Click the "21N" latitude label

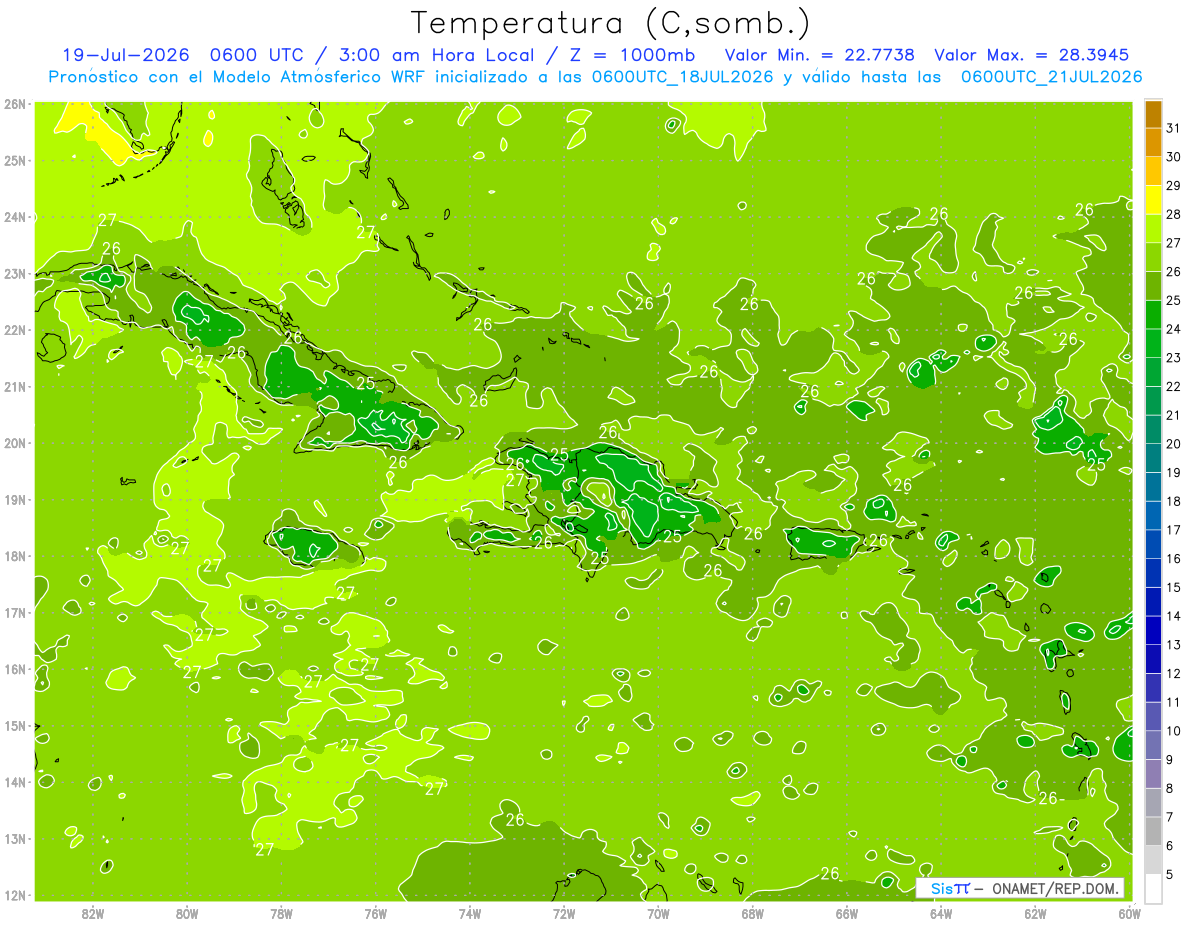coord(14,386)
